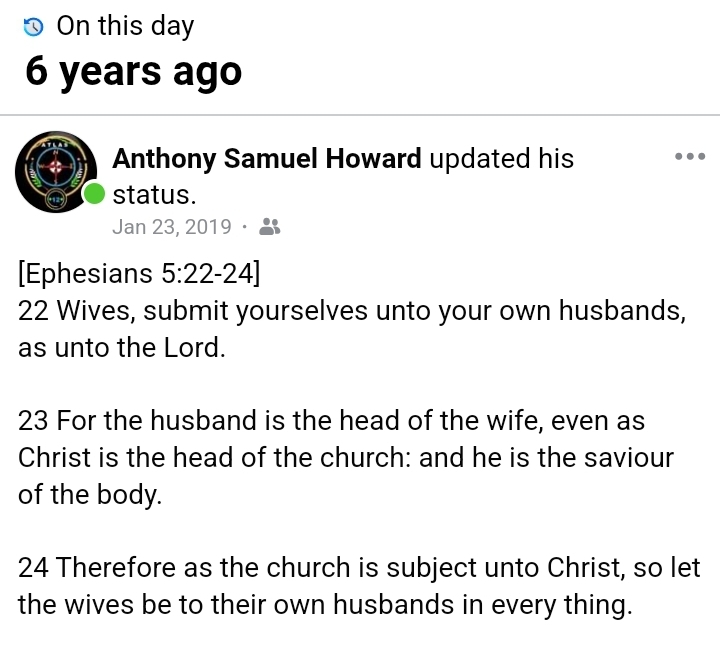Tap the 'Christ is the head of the church' line
The image size is (720, 646).
click(x=346, y=458)
